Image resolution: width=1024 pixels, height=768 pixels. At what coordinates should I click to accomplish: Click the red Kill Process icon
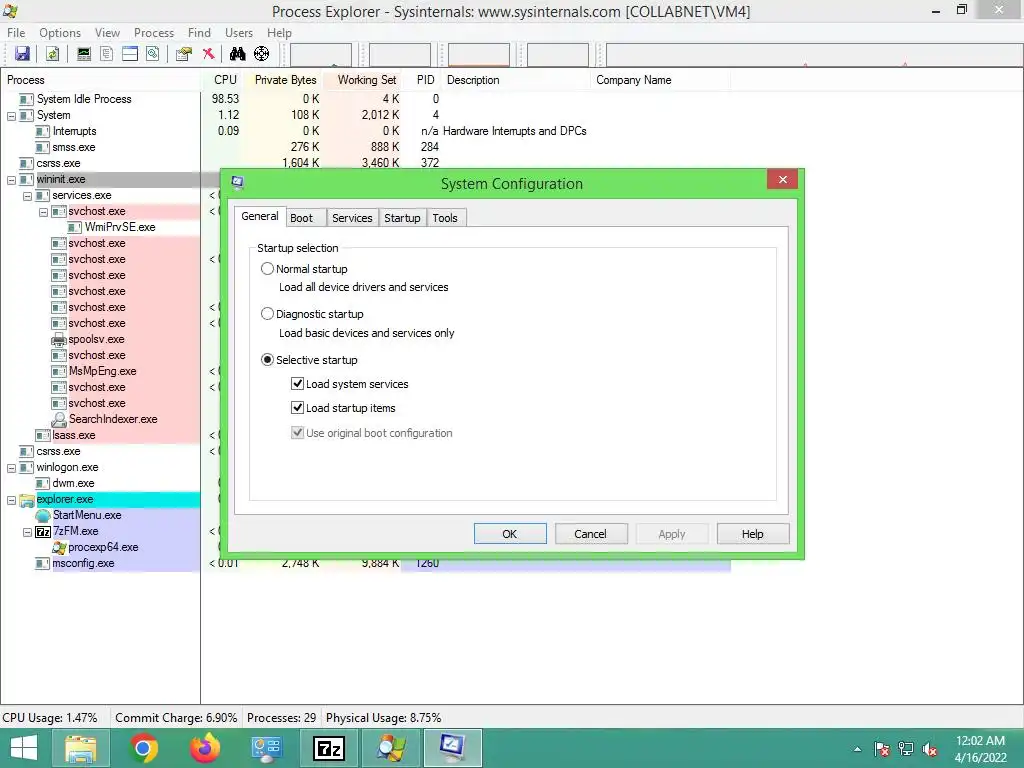pos(208,54)
